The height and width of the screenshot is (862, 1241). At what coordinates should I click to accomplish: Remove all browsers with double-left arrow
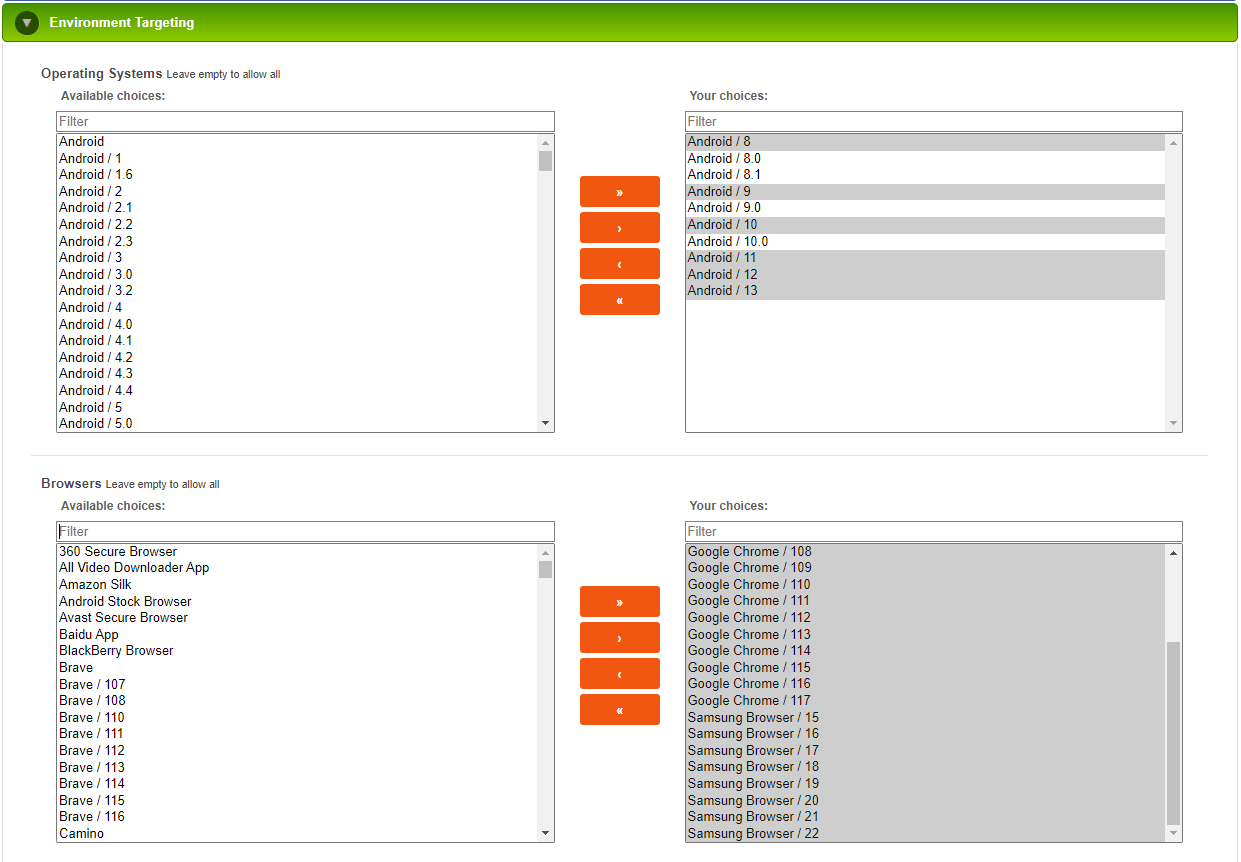pyautogui.click(x=620, y=709)
